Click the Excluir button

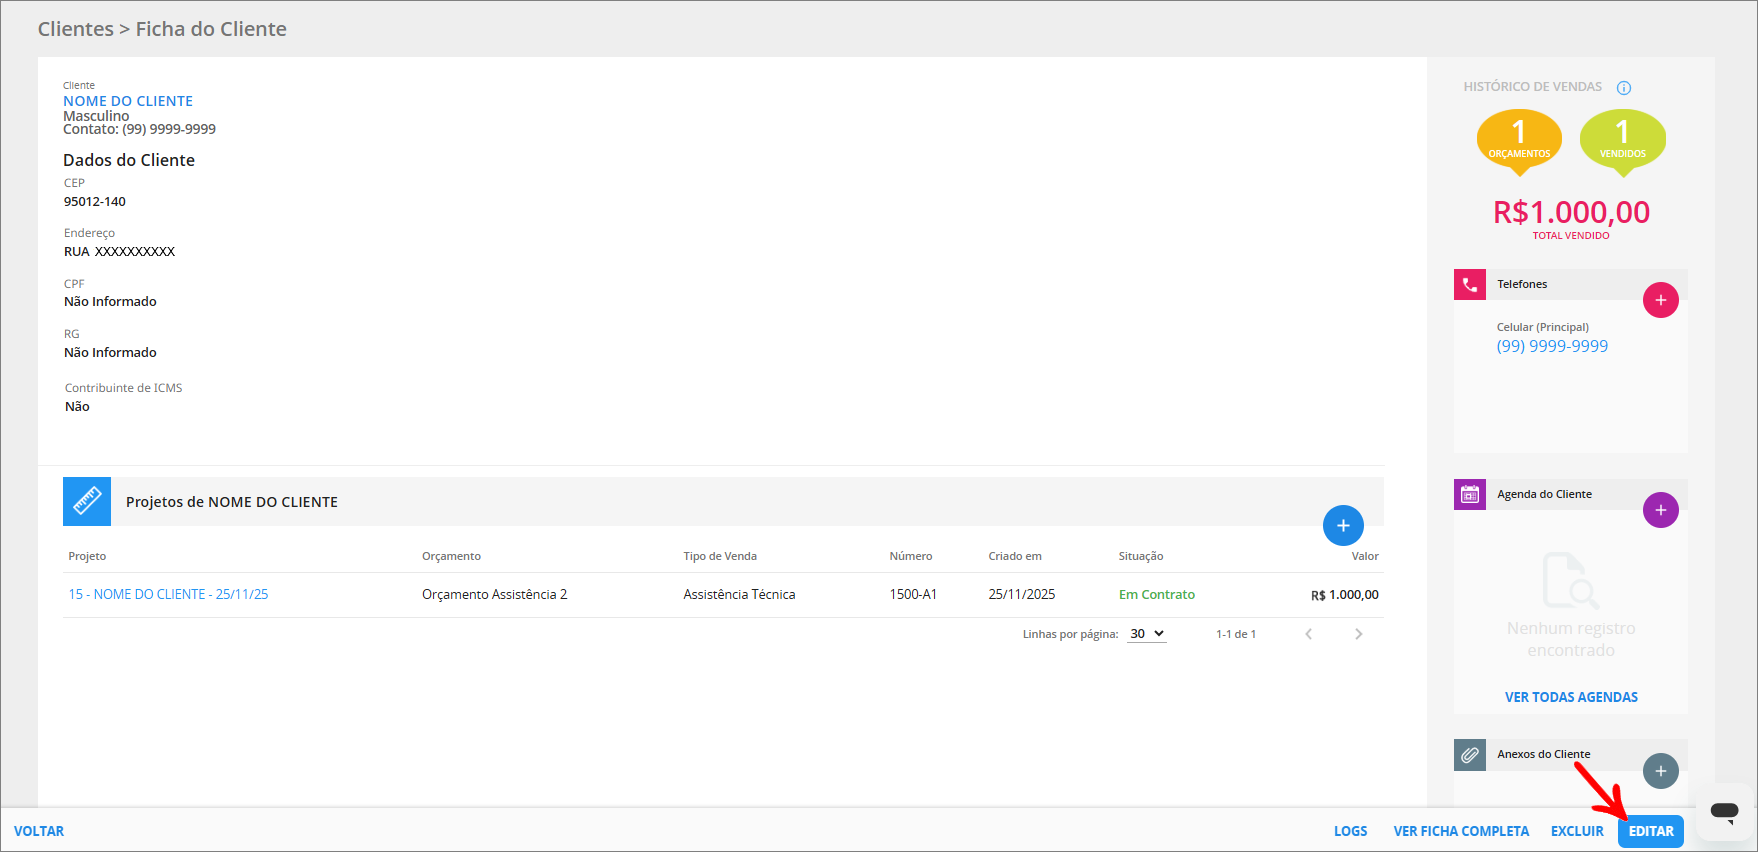click(1577, 831)
